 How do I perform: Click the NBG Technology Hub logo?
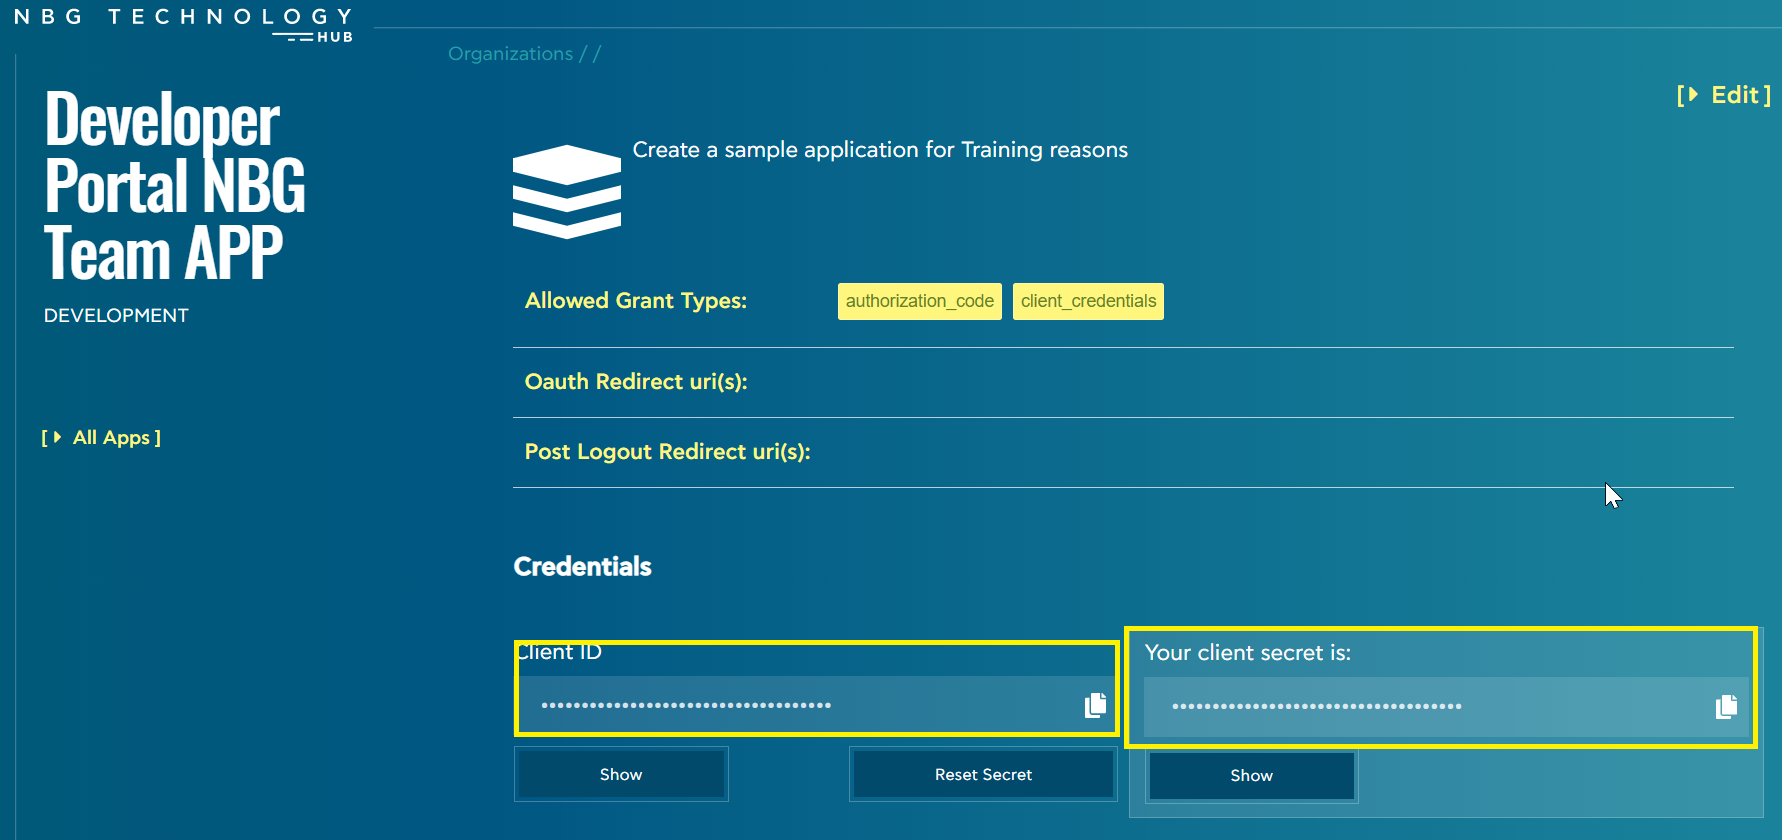pos(183,24)
